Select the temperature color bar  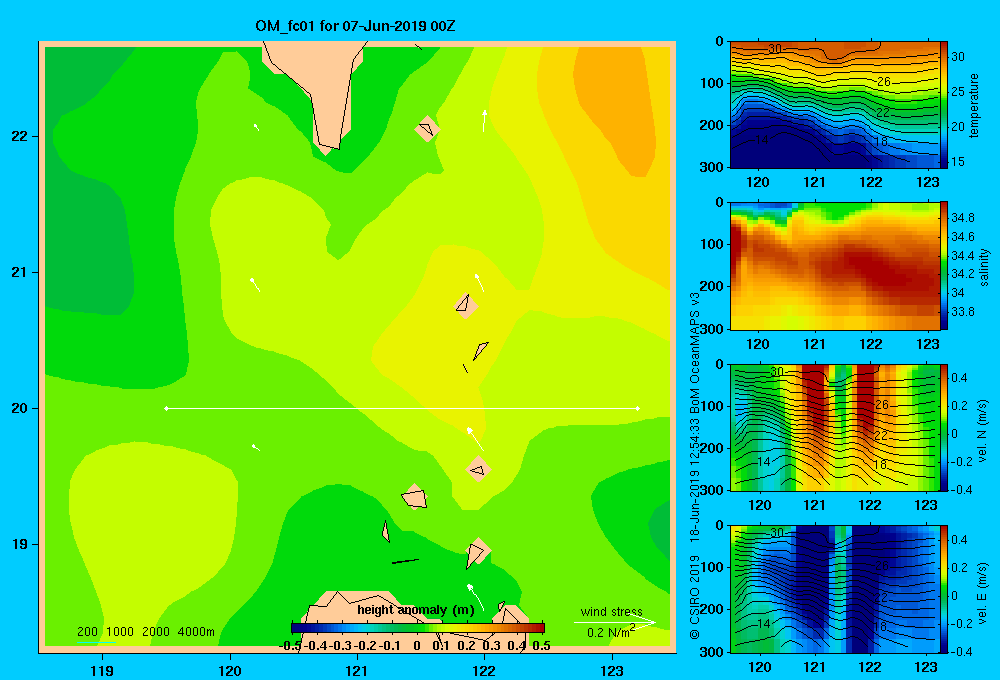pos(944,105)
